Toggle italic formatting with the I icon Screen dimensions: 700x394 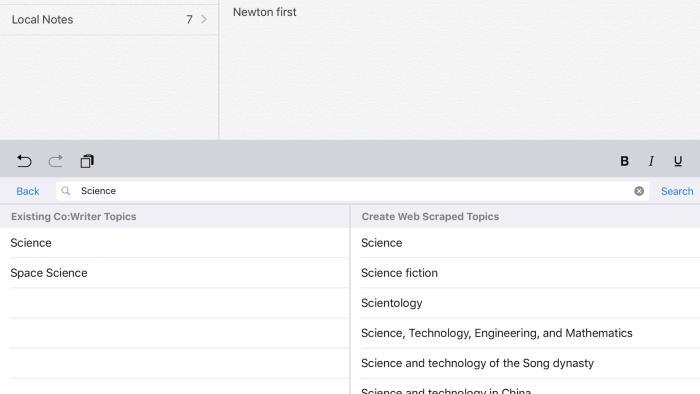pyautogui.click(x=651, y=161)
